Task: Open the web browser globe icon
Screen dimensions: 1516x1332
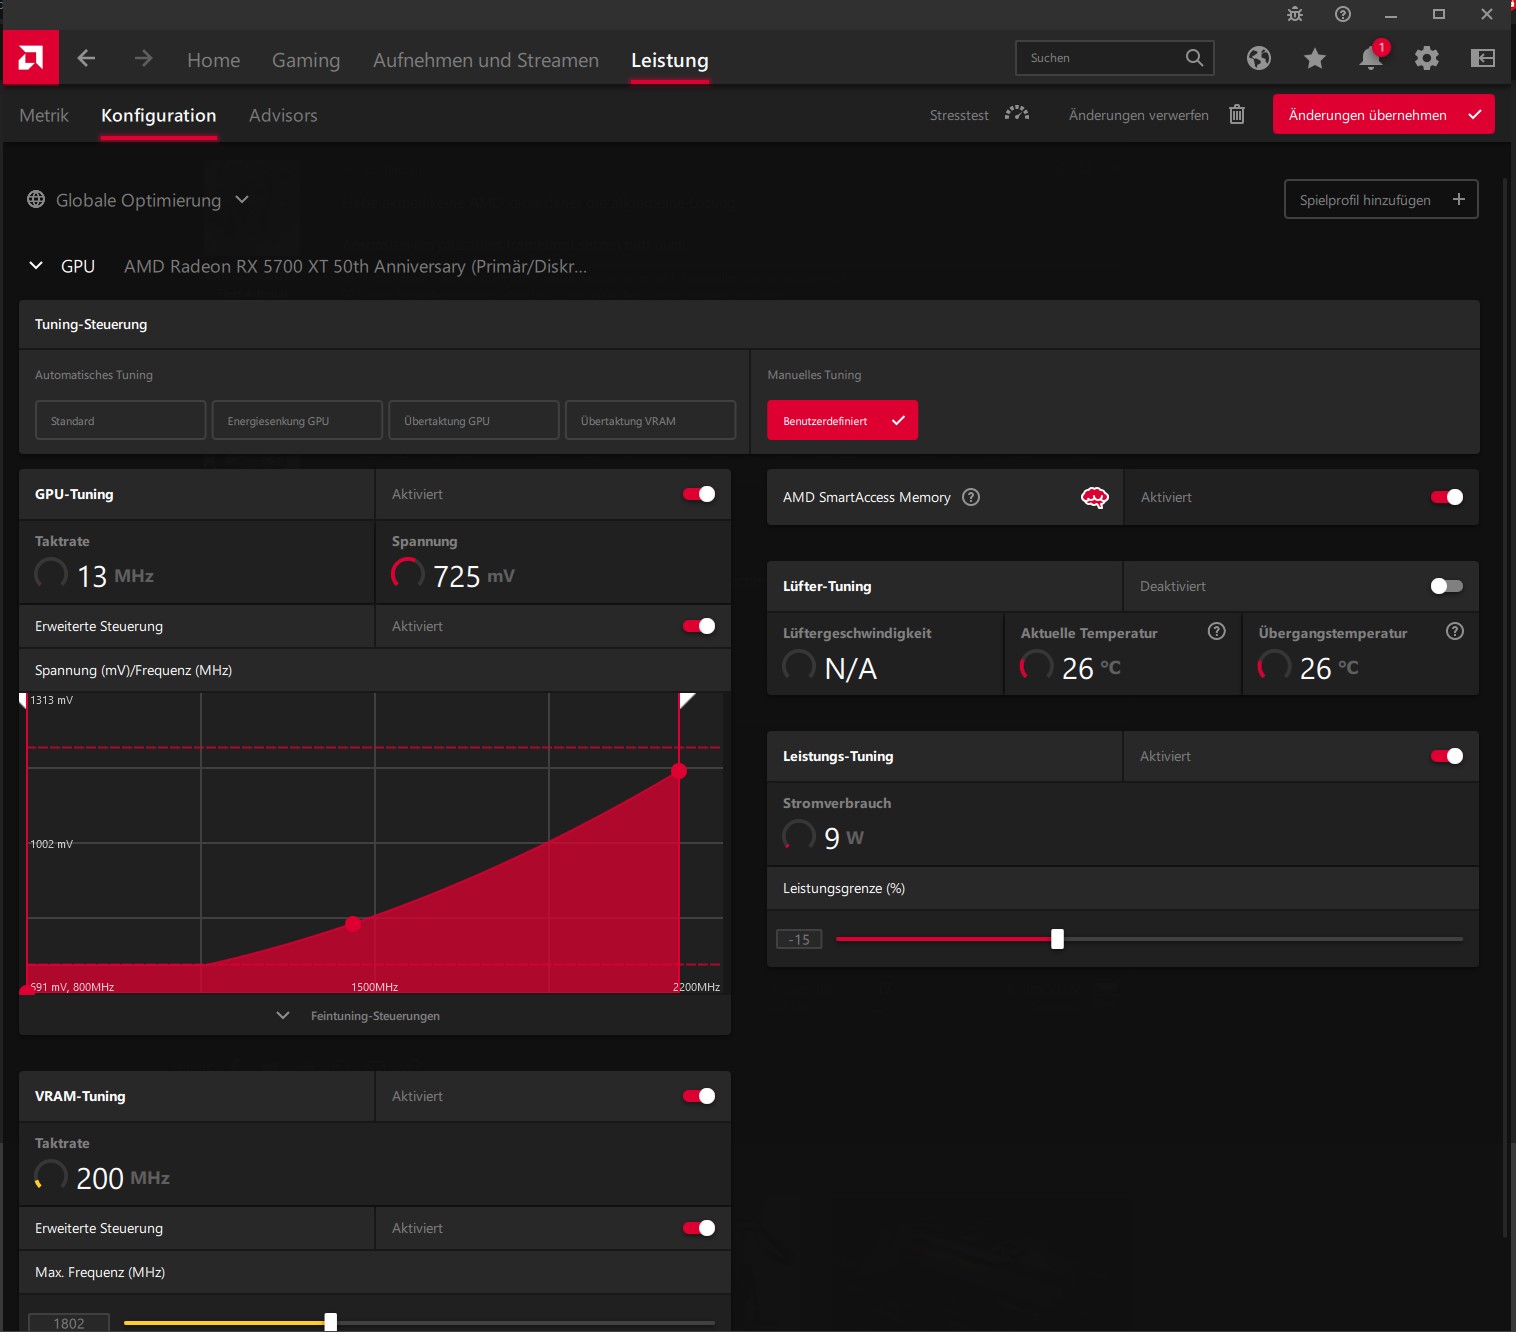Action: tap(1259, 58)
